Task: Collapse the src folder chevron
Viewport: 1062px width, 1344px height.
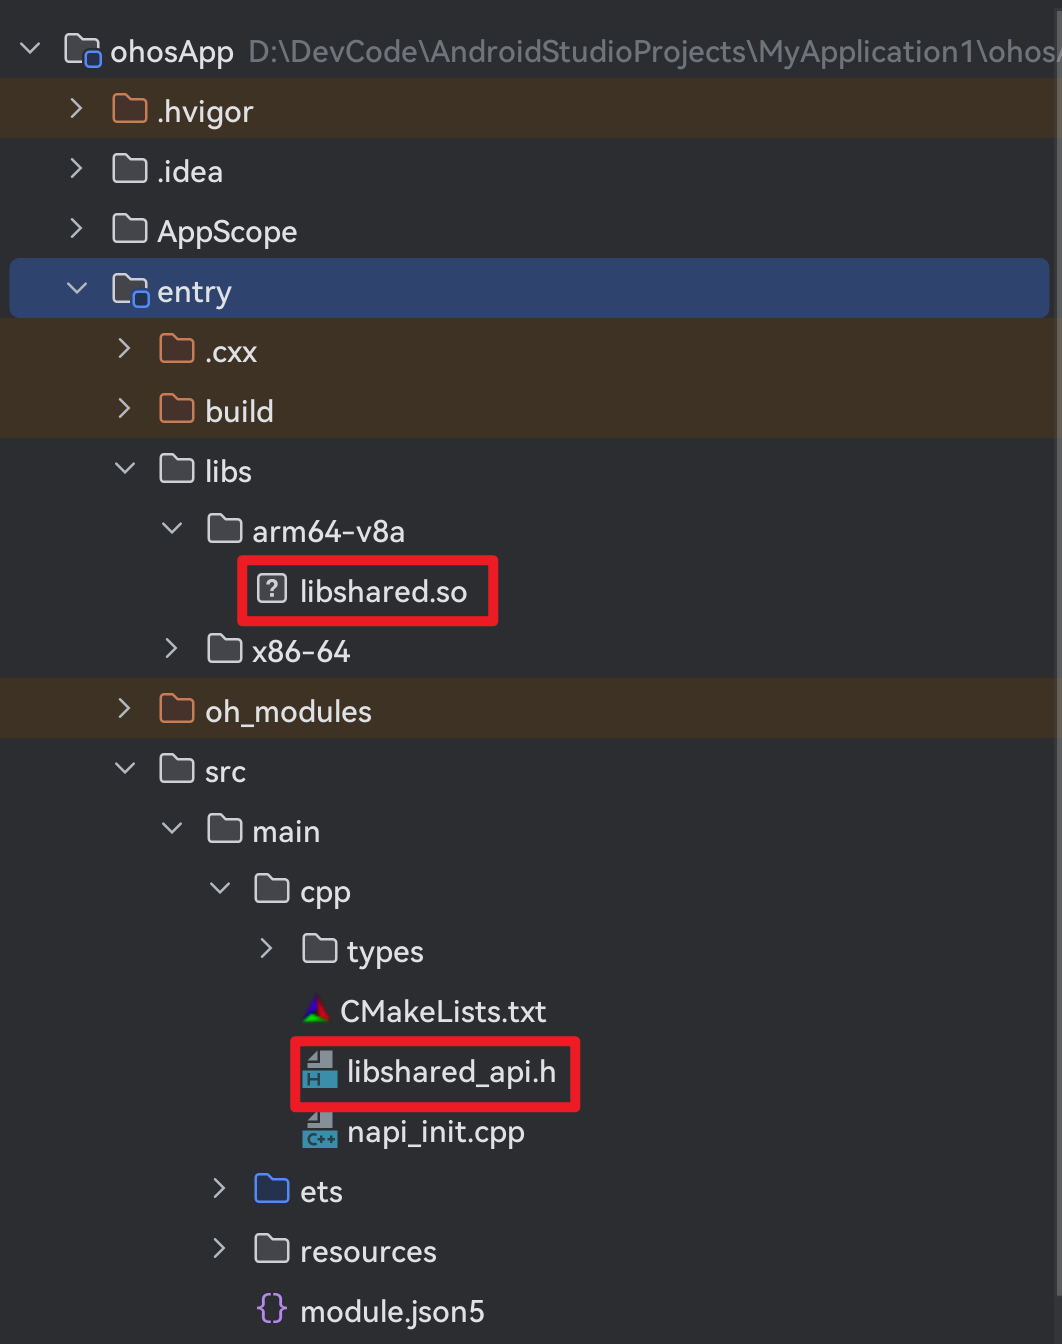Action: pyautogui.click(x=125, y=768)
